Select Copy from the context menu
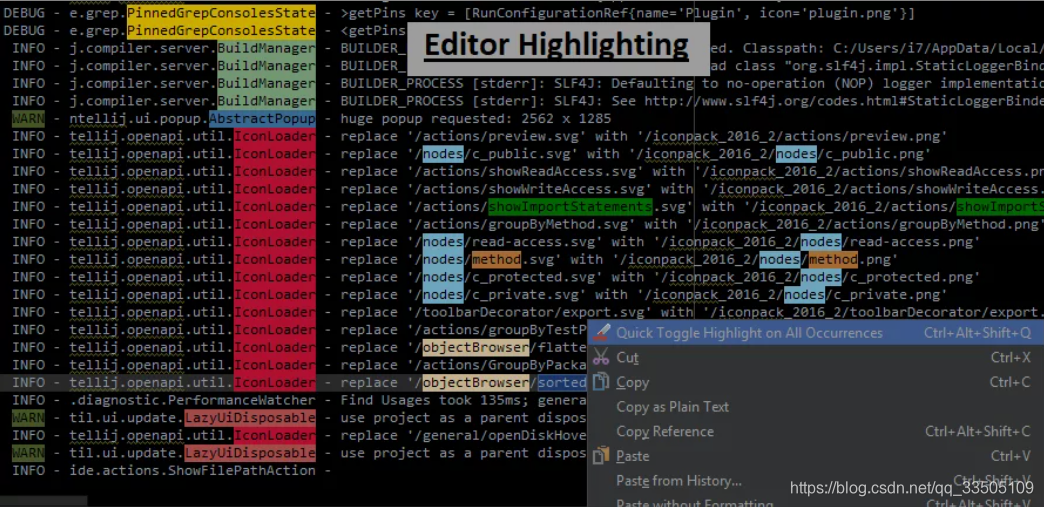Image resolution: width=1044 pixels, height=507 pixels. coord(816,382)
